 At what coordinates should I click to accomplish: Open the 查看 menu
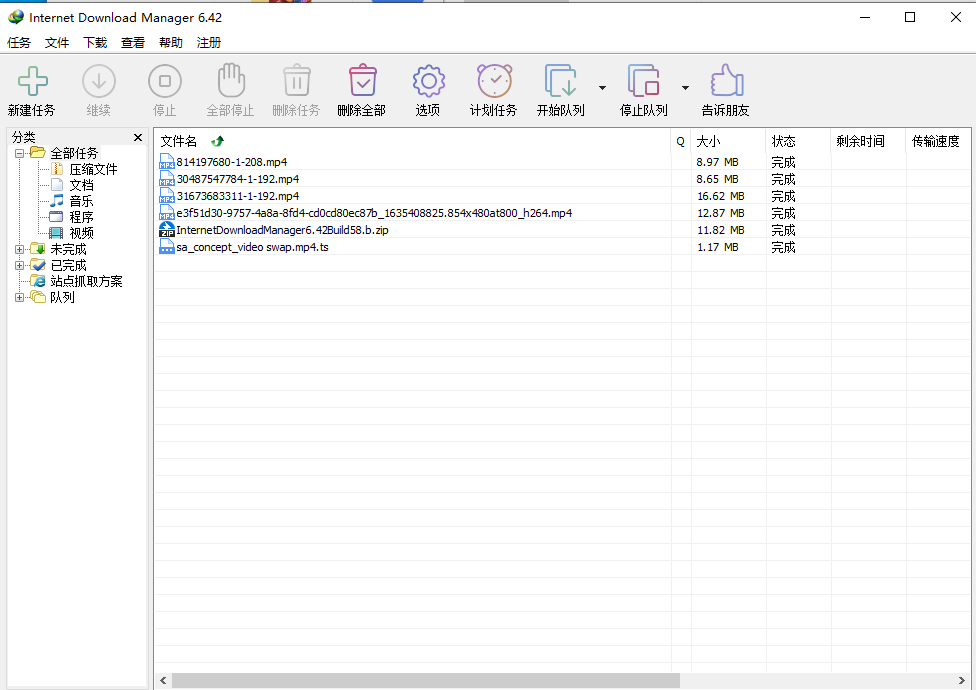coord(133,42)
